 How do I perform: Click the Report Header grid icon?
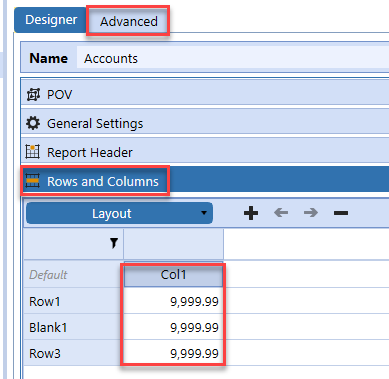(x=33, y=152)
